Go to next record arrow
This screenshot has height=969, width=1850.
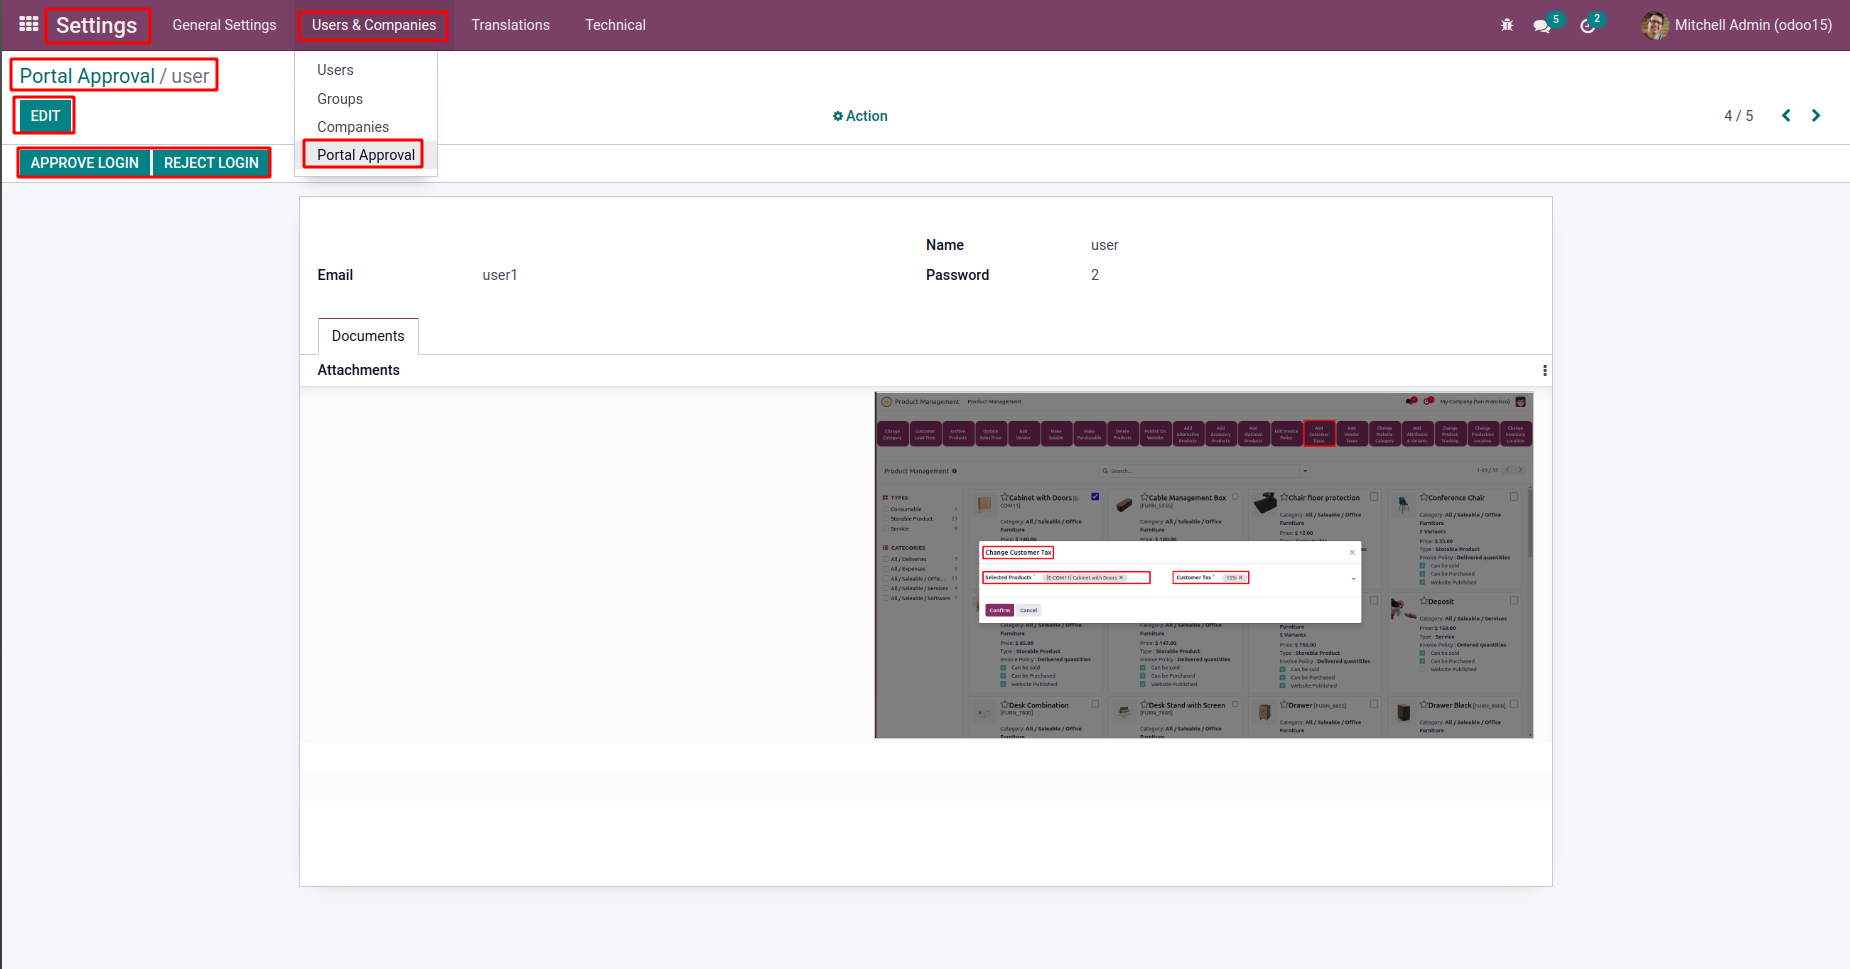tap(1816, 116)
